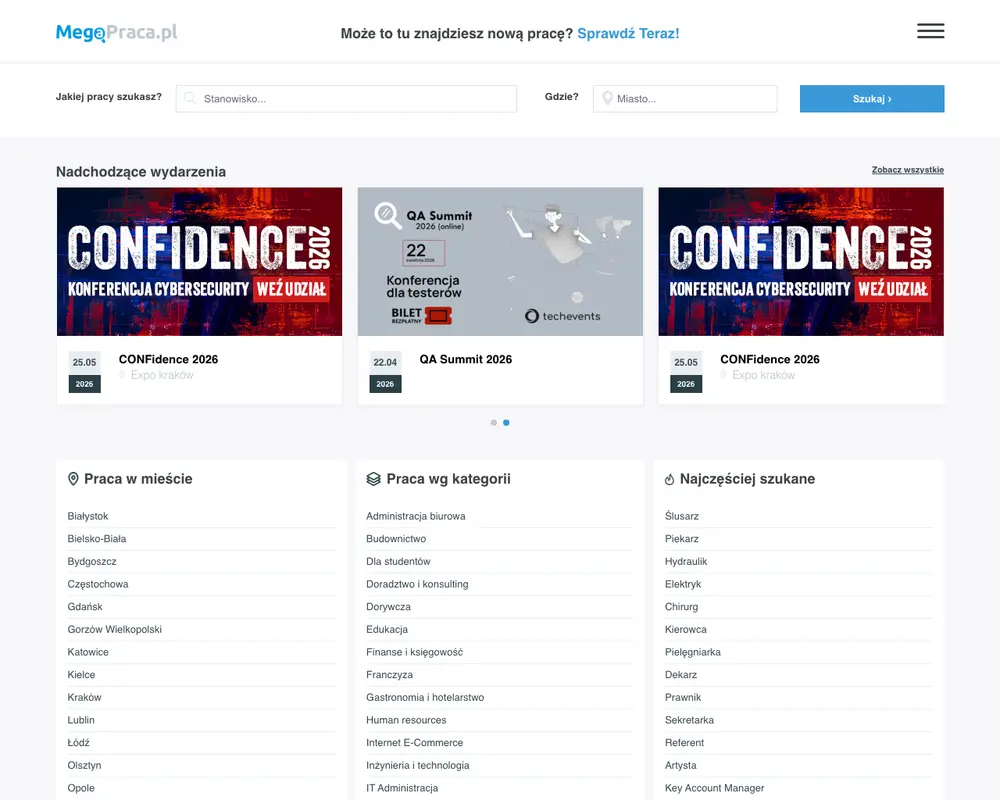Open Internet E-Commerce category

pos(415,743)
